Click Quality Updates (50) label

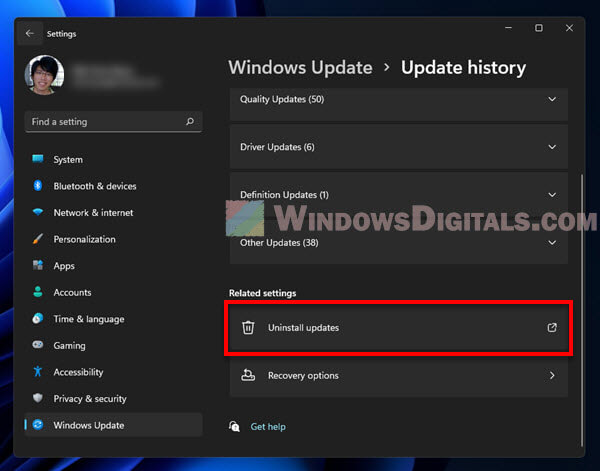(x=282, y=99)
